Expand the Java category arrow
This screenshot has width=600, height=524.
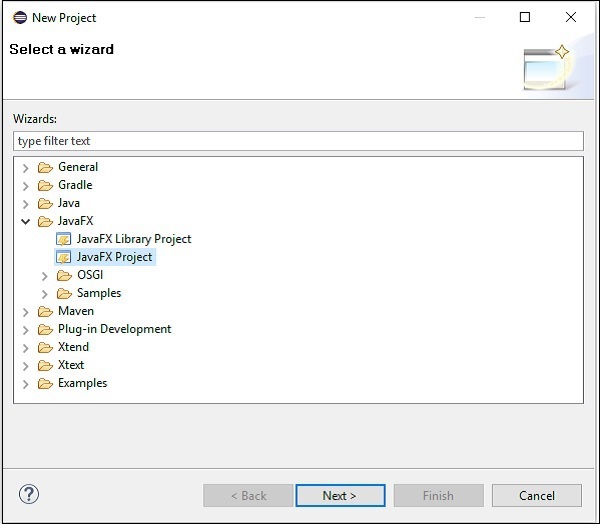(x=26, y=203)
